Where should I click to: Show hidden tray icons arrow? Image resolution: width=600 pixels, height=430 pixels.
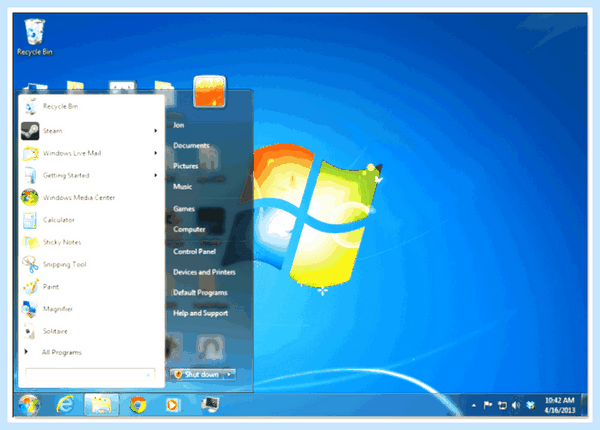click(474, 405)
